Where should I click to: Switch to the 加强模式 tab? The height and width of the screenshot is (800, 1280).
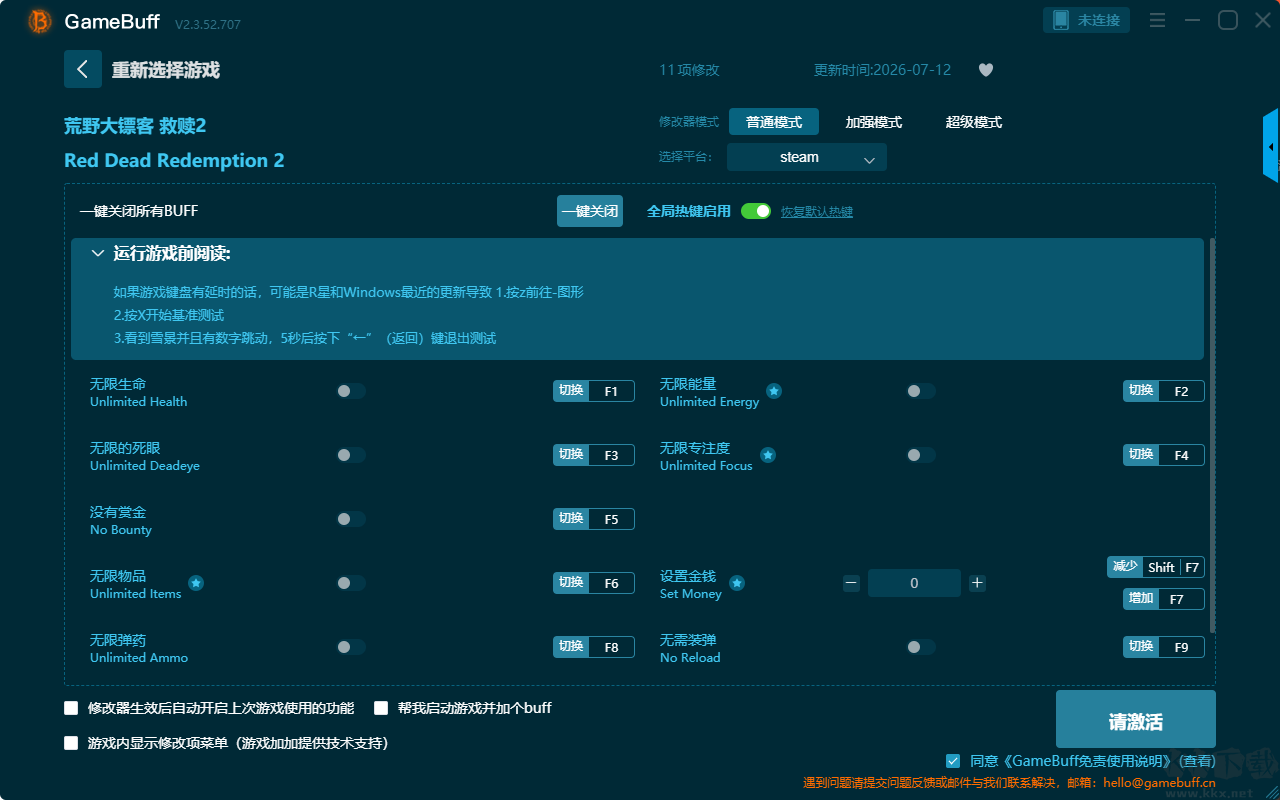click(x=874, y=122)
